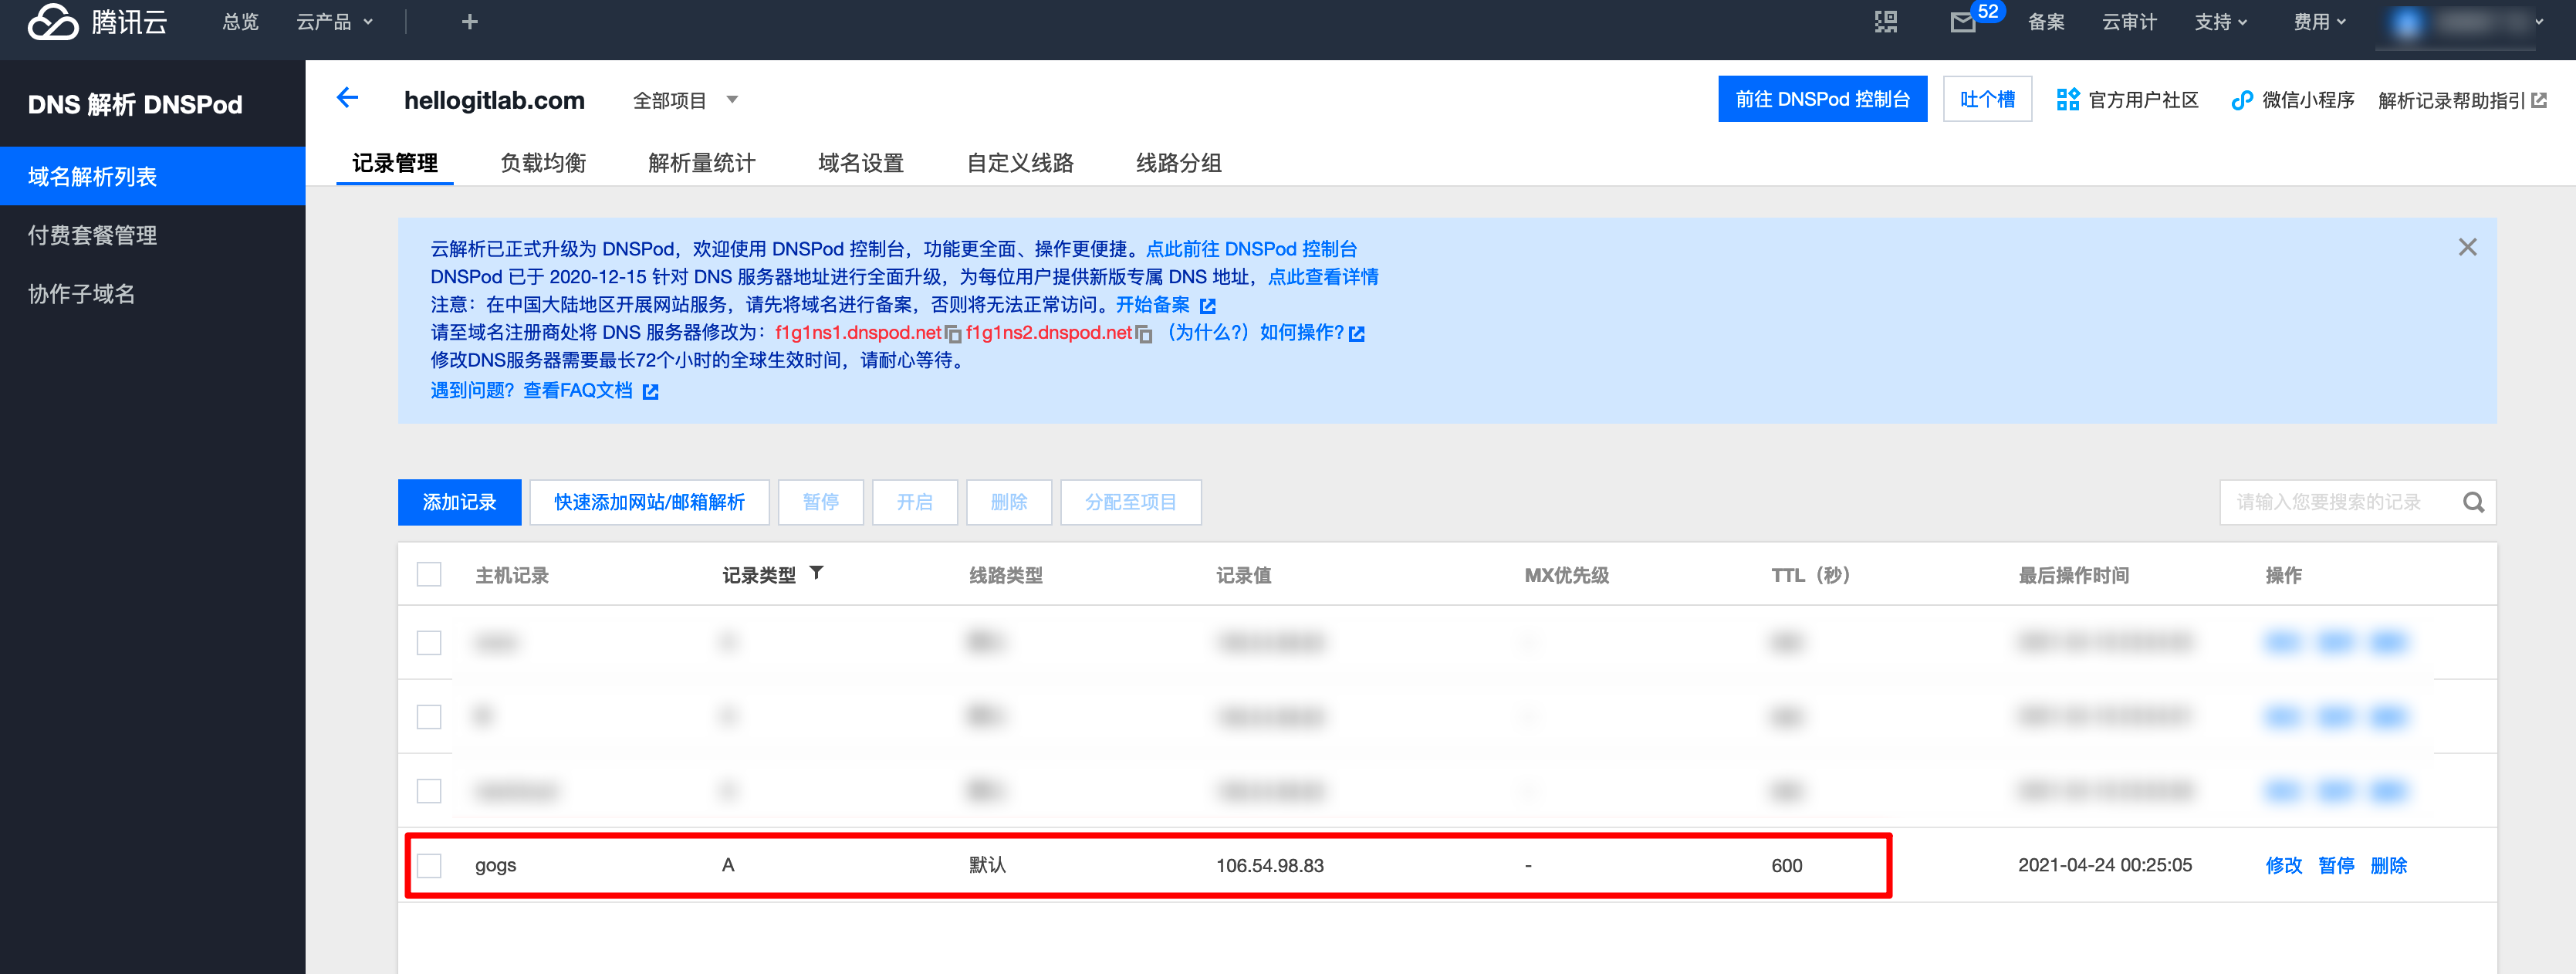
Task: Click the Tencent Cloud logo
Action: [x=97, y=22]
